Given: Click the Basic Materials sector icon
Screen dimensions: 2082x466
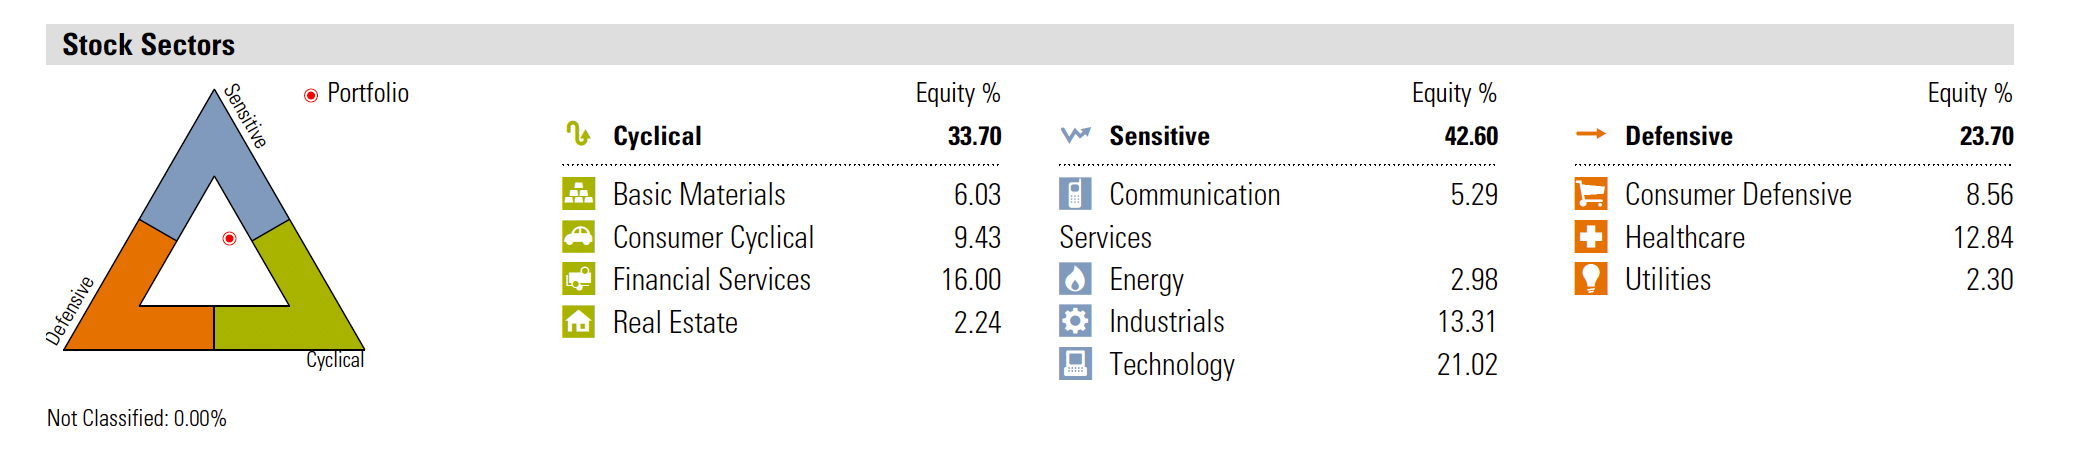Looking at the screenshot, I should [x=578, y=194].
